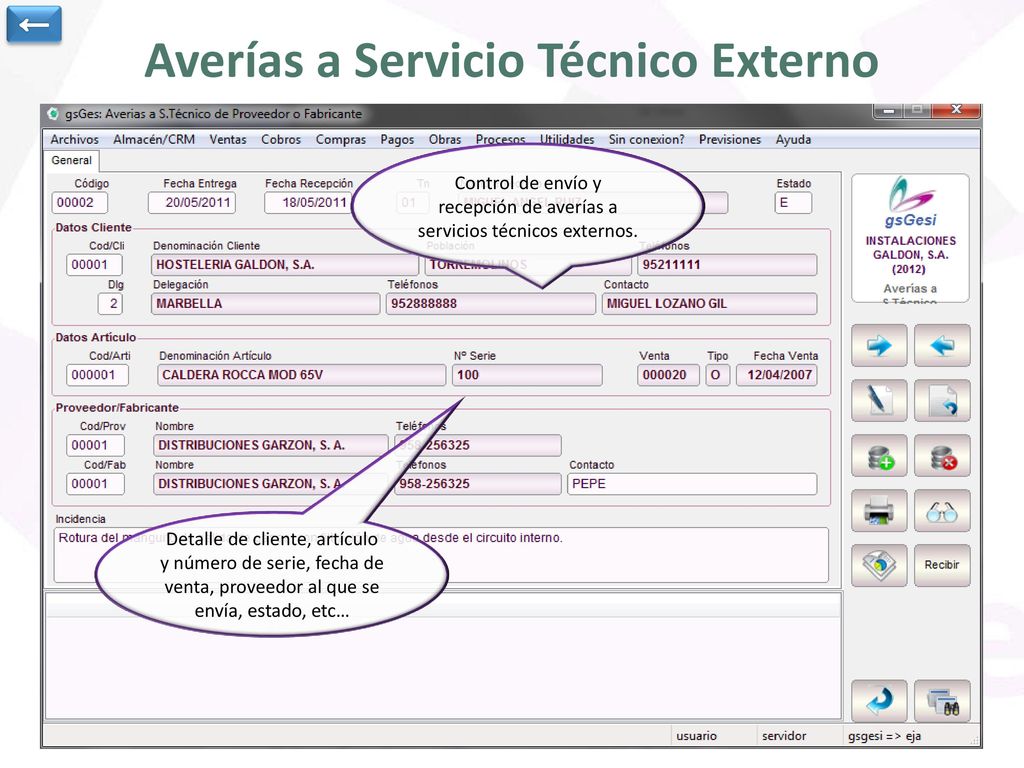Click the gsgesi => eja status entry
Viewport: 1024px width, 768px height.
coord(884,736)
